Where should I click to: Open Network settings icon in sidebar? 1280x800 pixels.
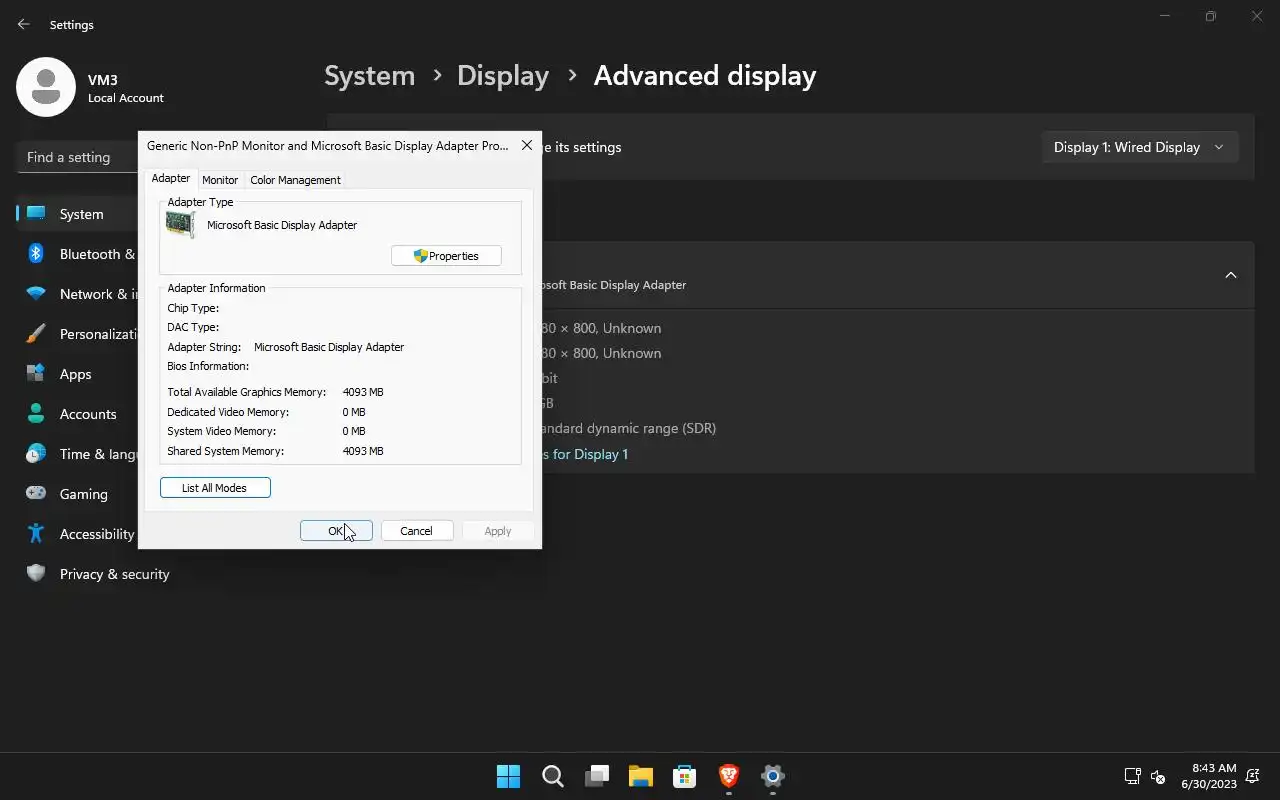click(x=36, y=294)
